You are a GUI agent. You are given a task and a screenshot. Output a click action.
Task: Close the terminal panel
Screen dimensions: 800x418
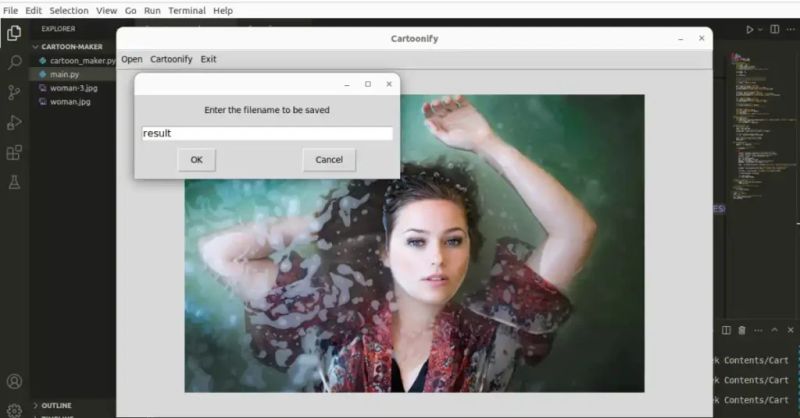point(790,330)
